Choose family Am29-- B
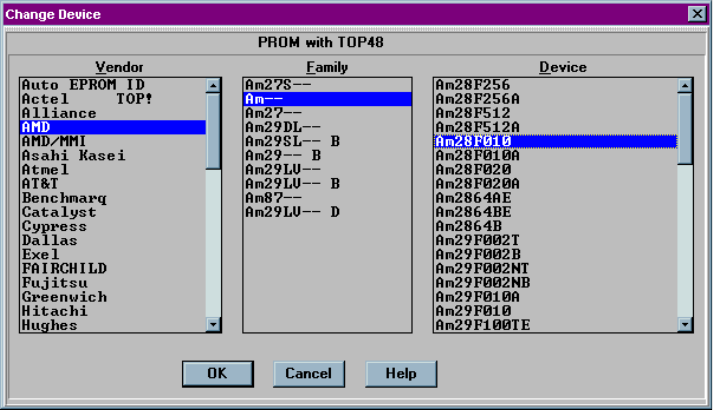The image size is (713, 410). pos(327,155)
